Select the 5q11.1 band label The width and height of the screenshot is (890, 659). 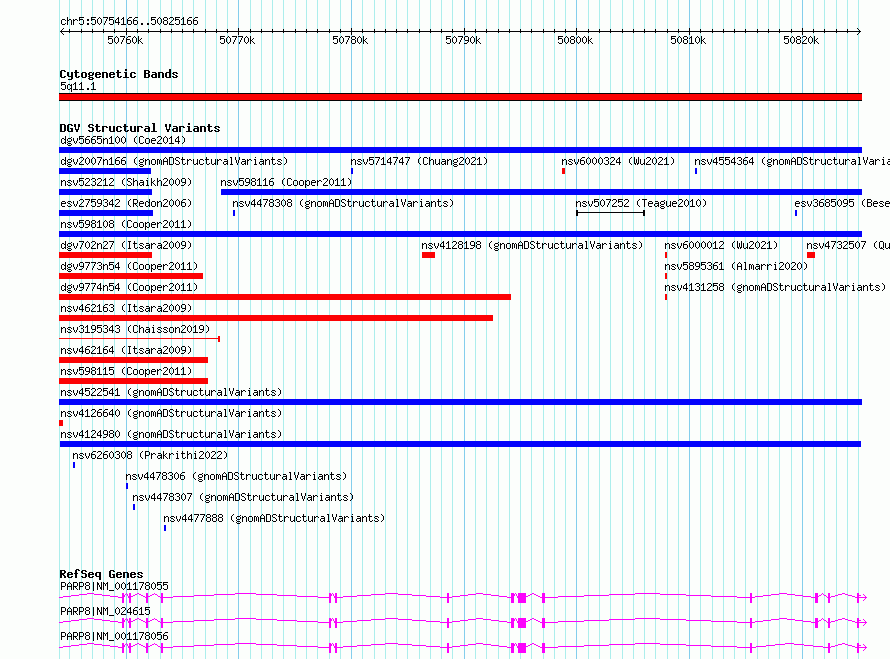(x=78, y=86)
